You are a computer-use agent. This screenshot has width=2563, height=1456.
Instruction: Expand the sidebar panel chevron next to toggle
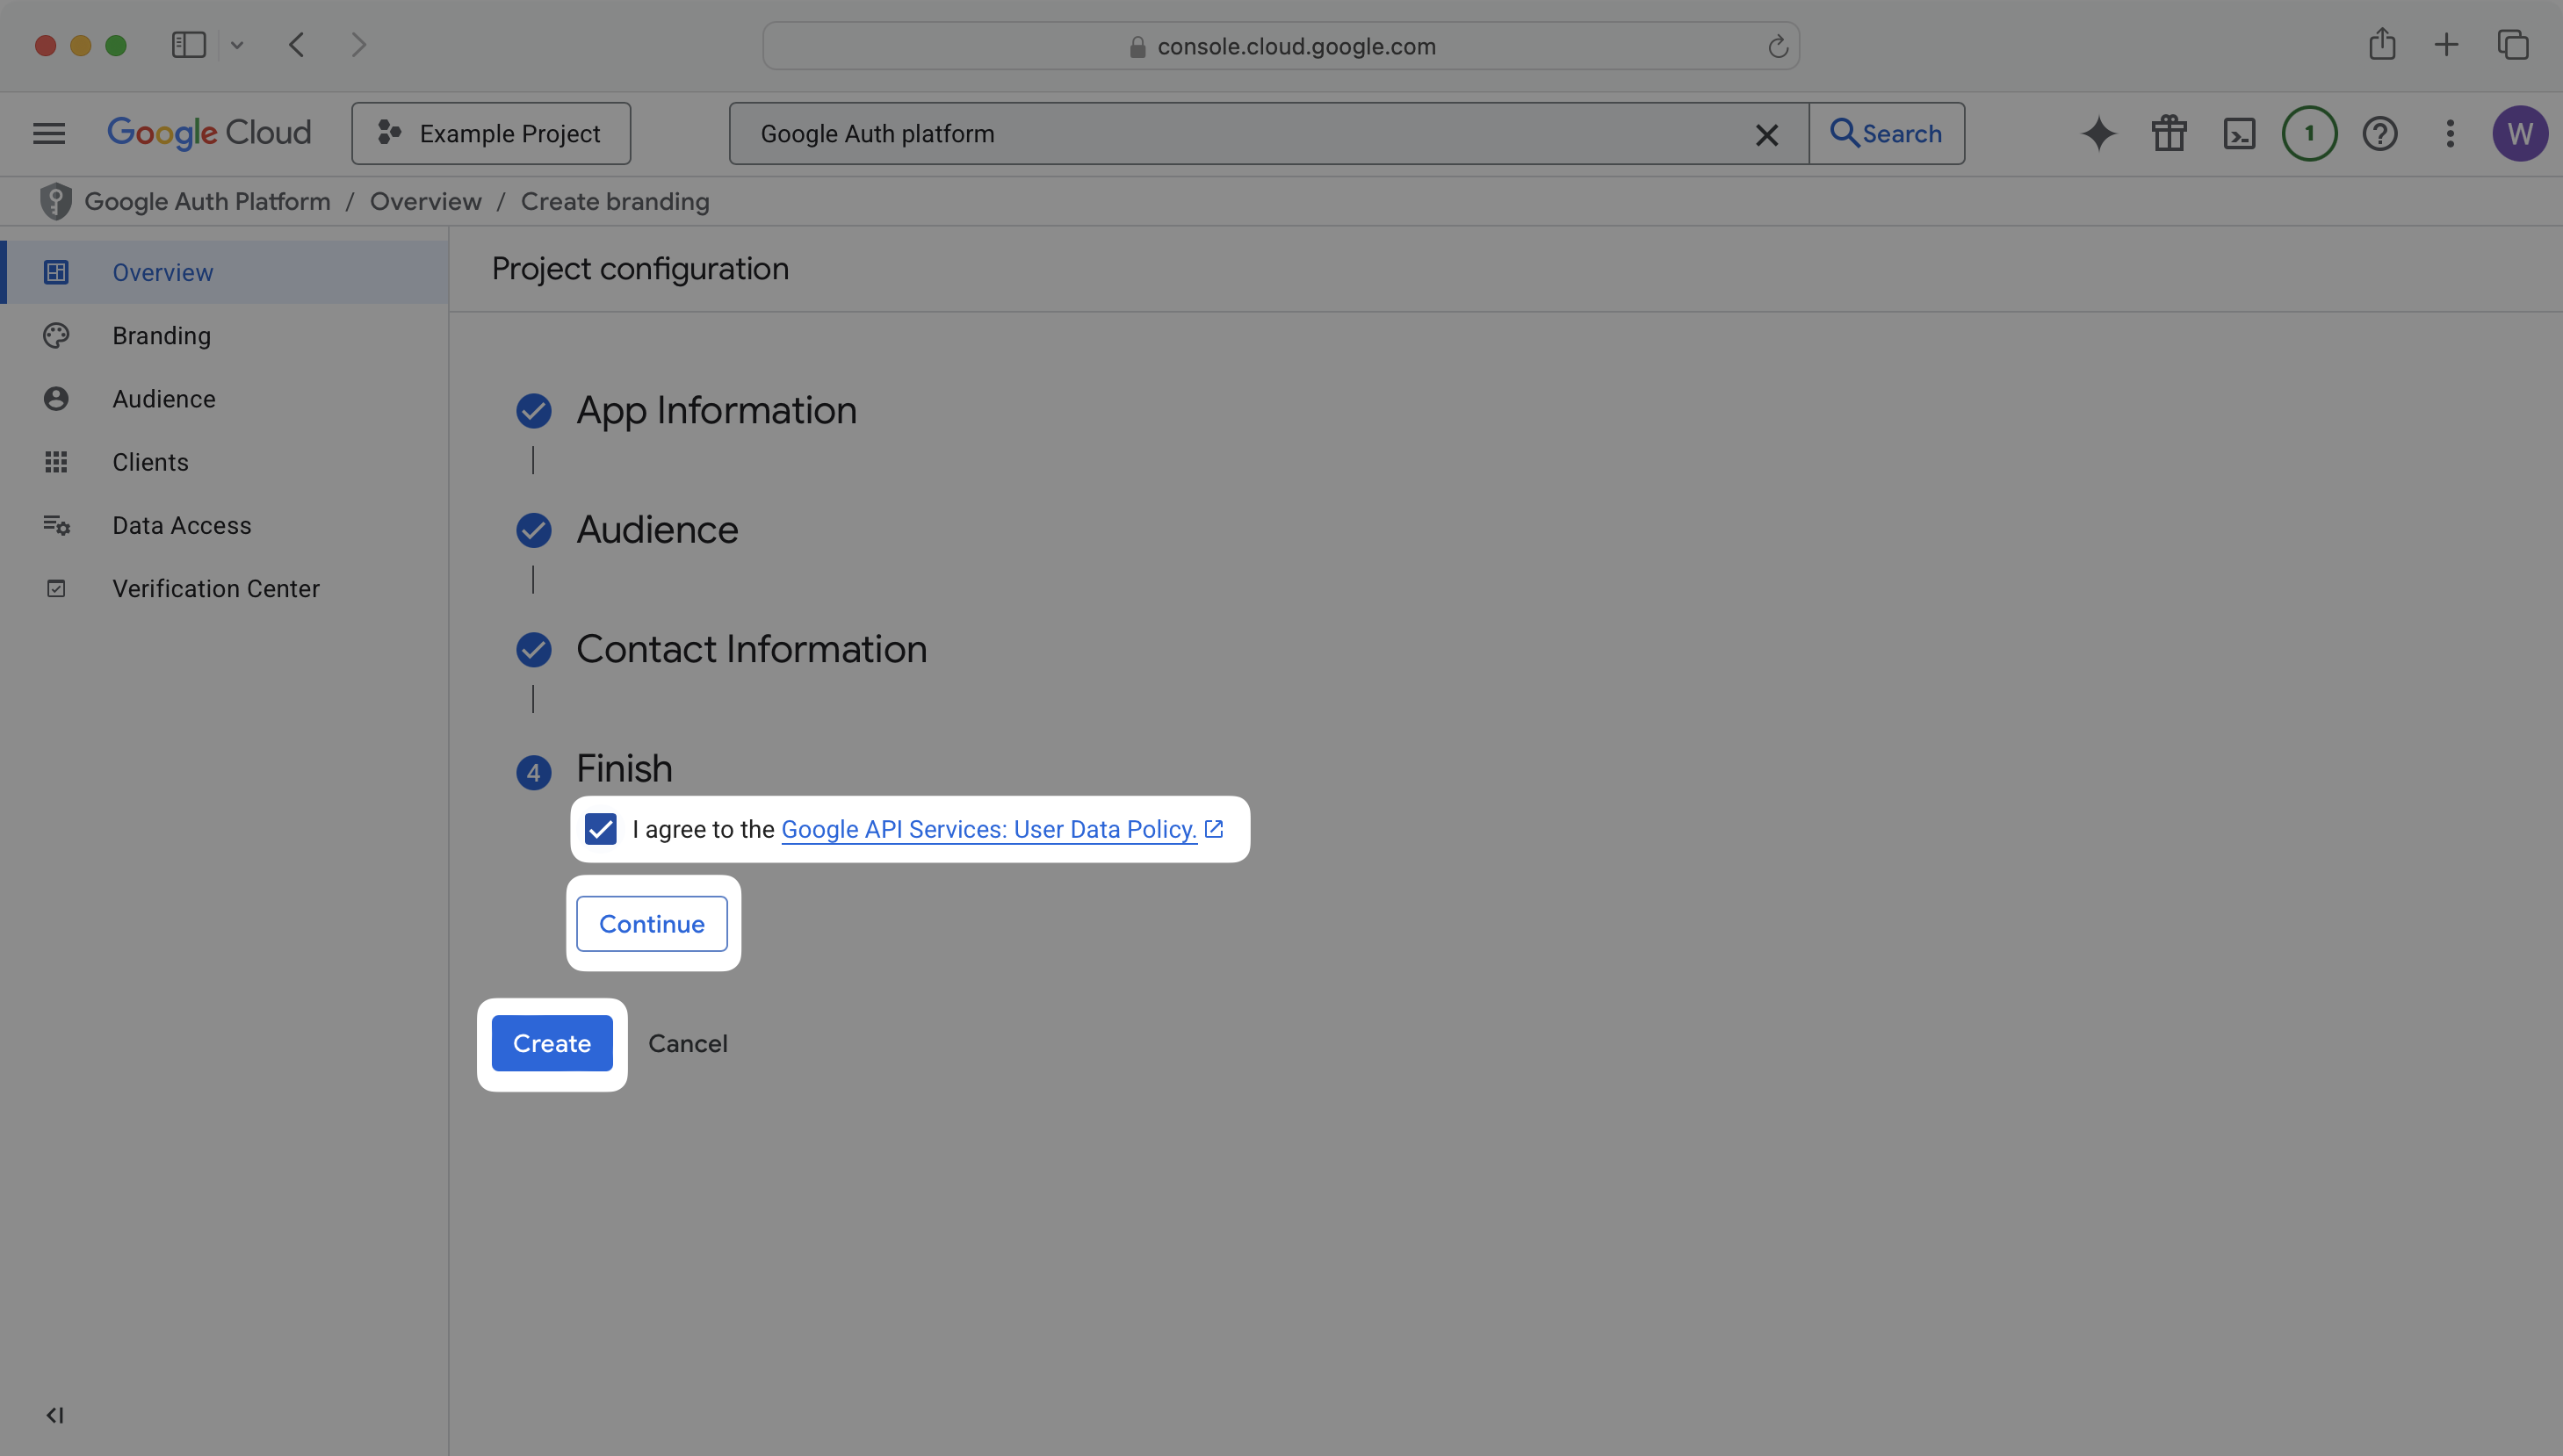tap(237, 44)
